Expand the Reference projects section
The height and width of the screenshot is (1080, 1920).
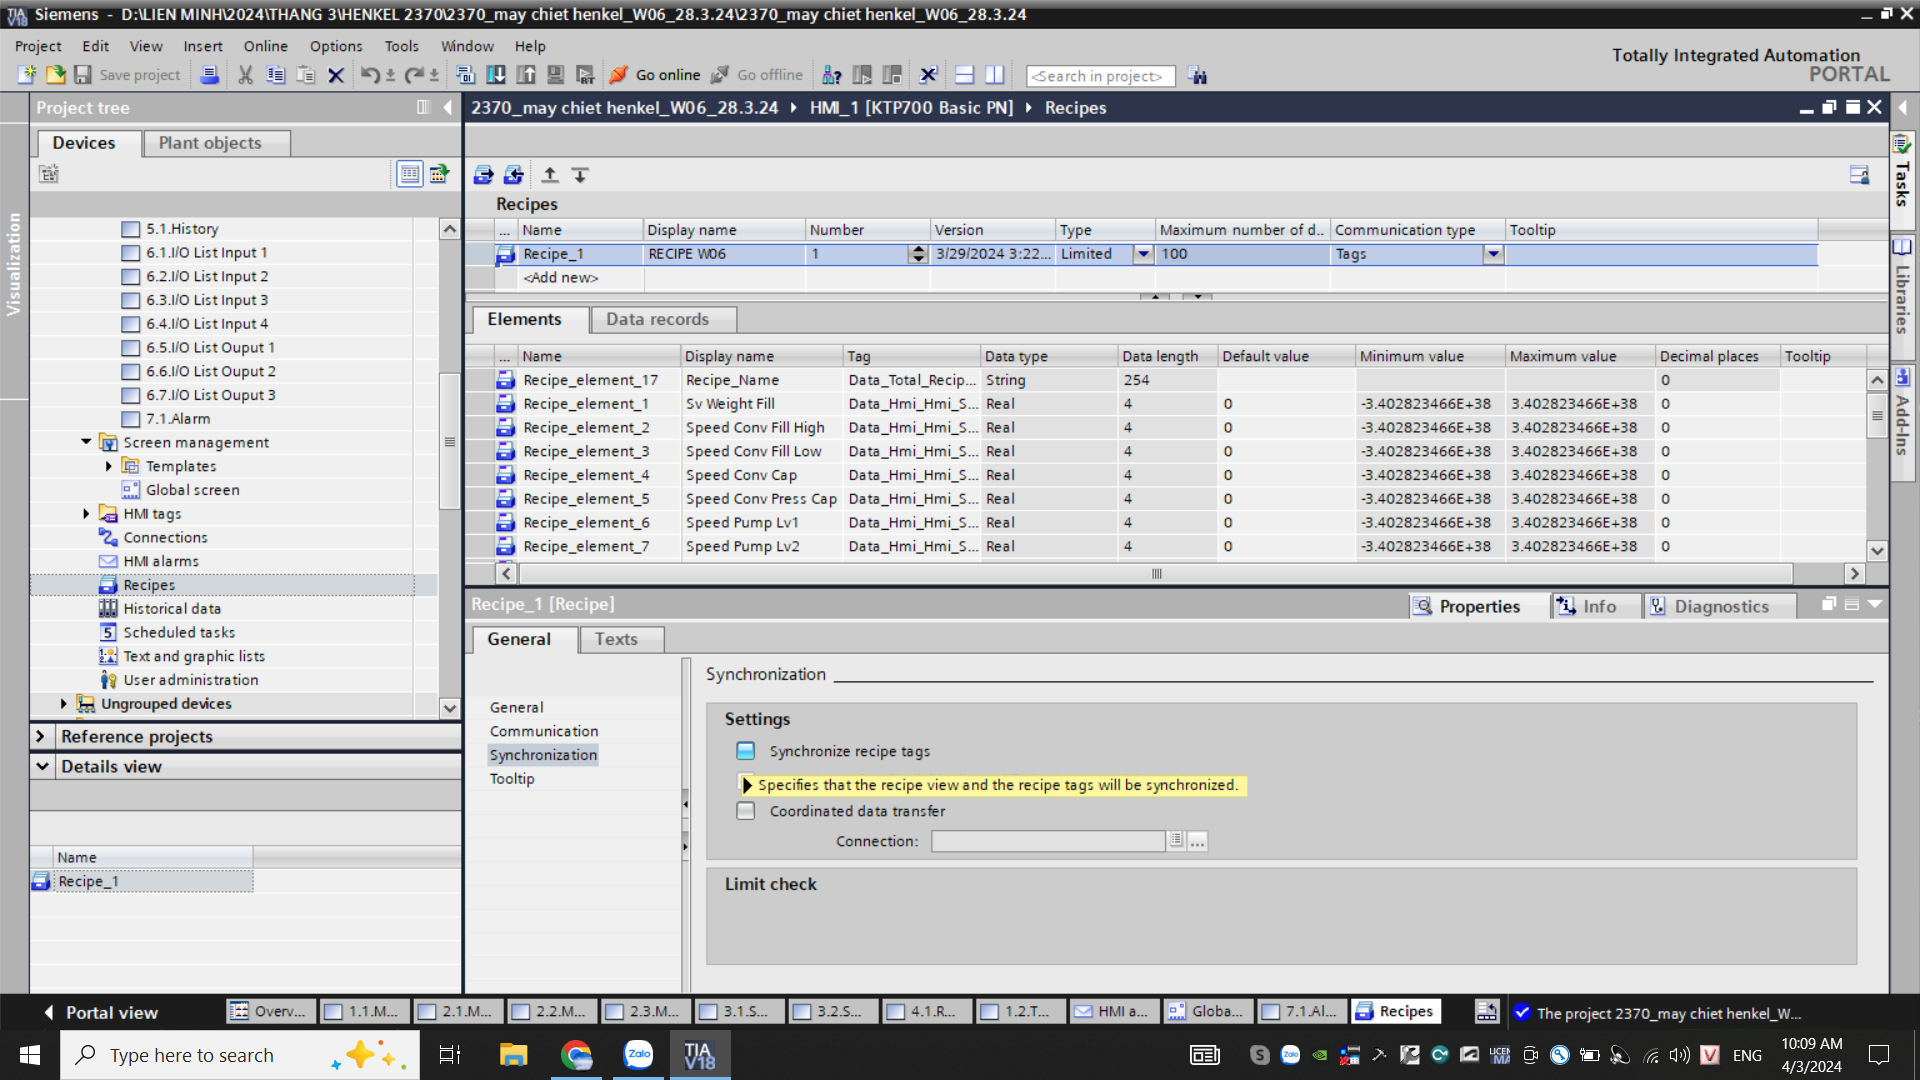(x=41, y=736)
